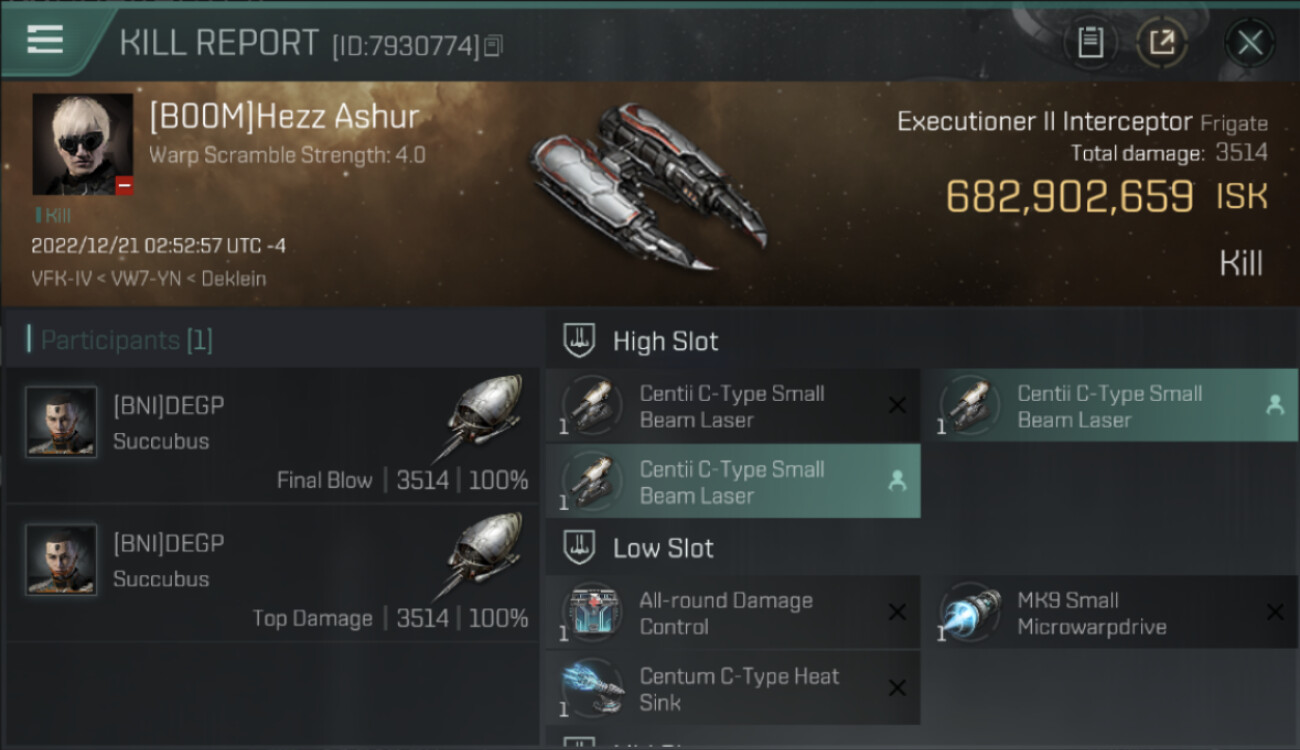Open the Final Blow DEGP portrait

click(x=61, y=422)
